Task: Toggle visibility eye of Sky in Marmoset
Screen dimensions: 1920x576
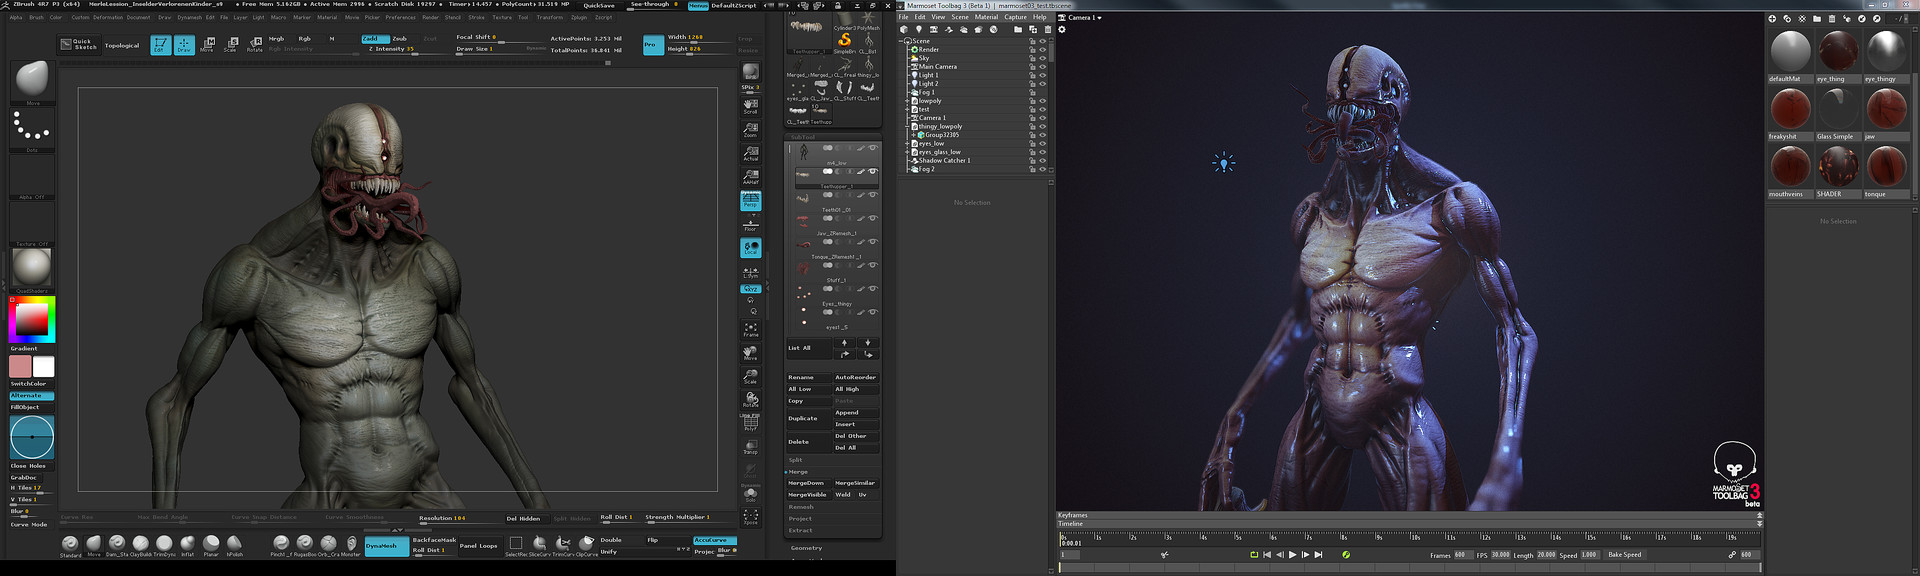Action: [x=1042, y=58]
